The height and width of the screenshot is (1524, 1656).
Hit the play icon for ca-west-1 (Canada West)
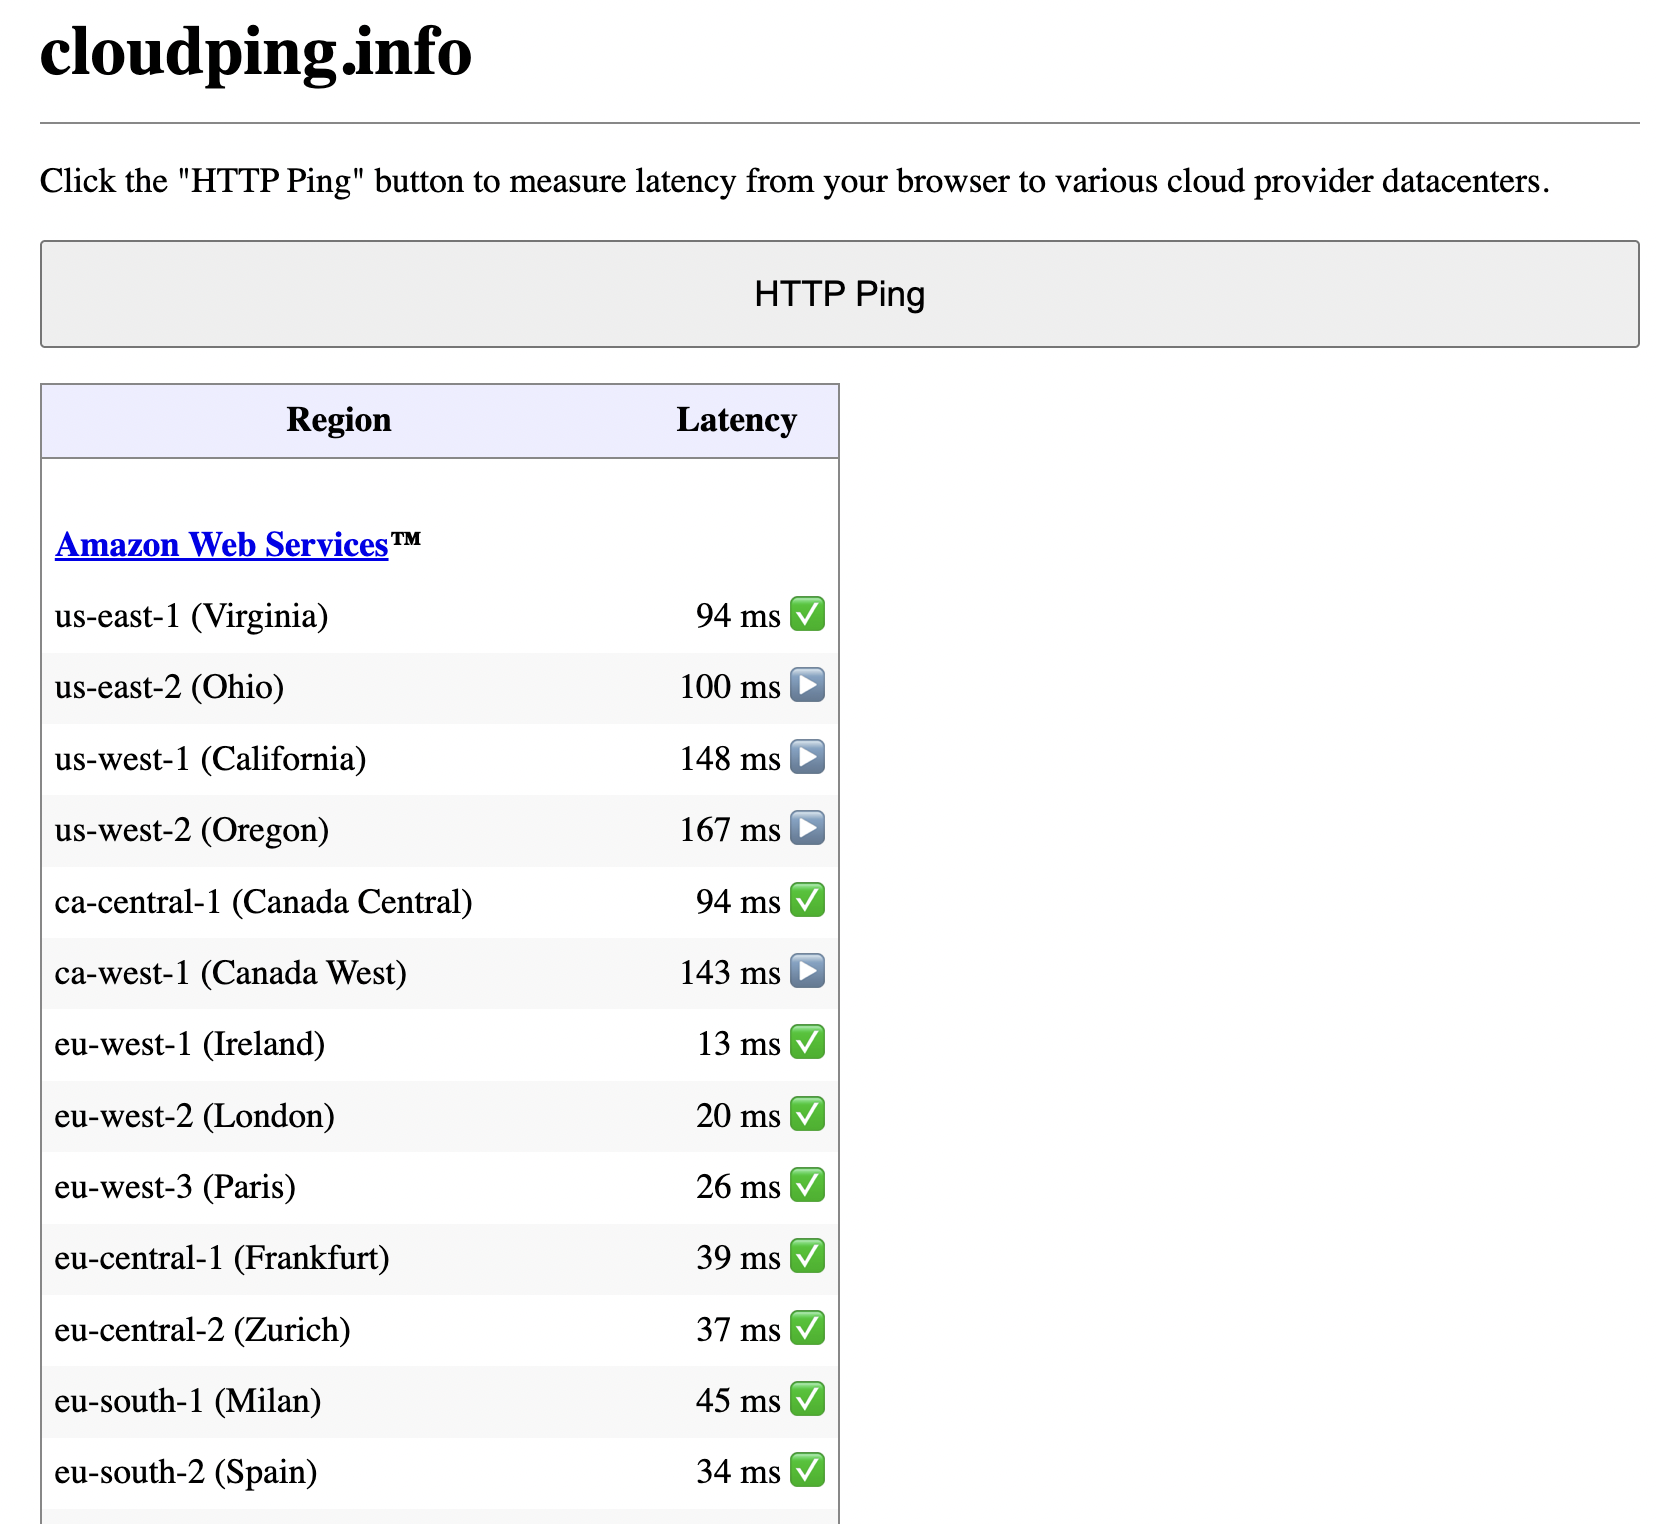[807, 972]
